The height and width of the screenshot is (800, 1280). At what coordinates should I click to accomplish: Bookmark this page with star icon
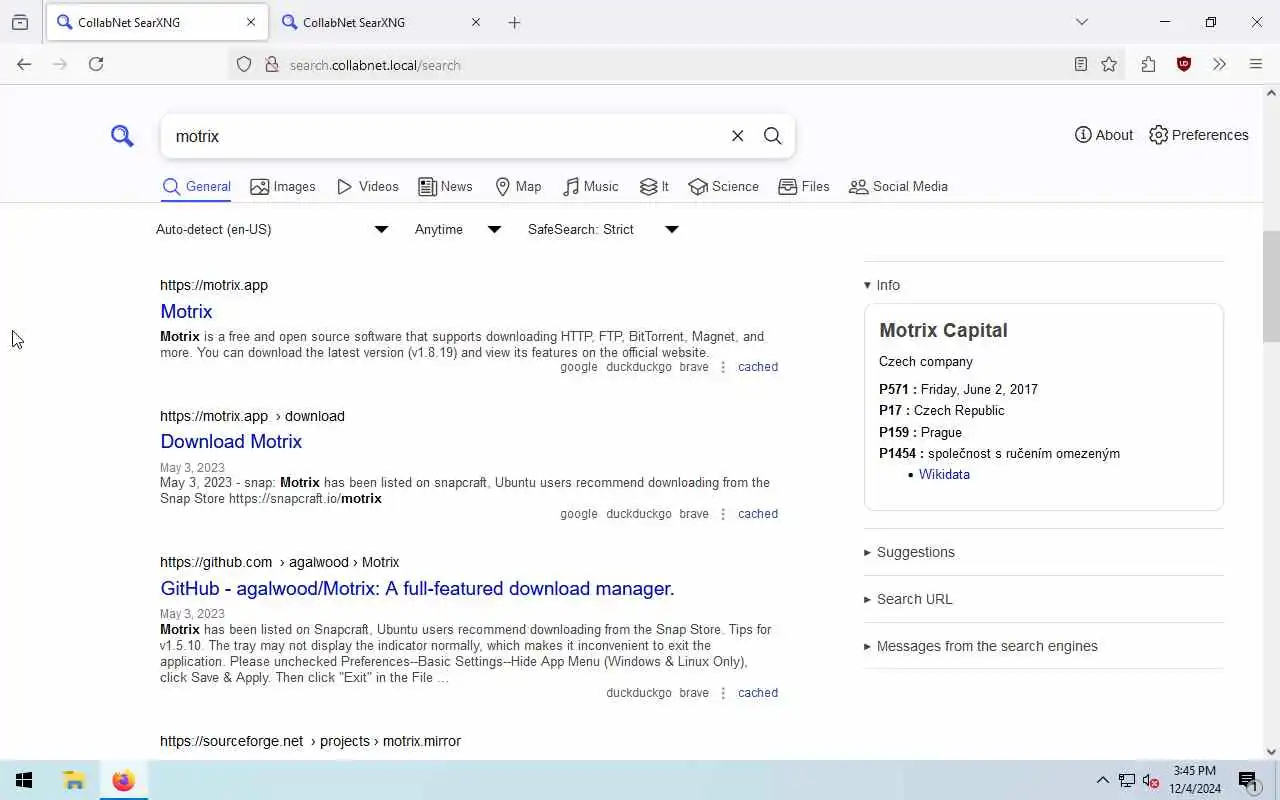(x=1109, y=65)
